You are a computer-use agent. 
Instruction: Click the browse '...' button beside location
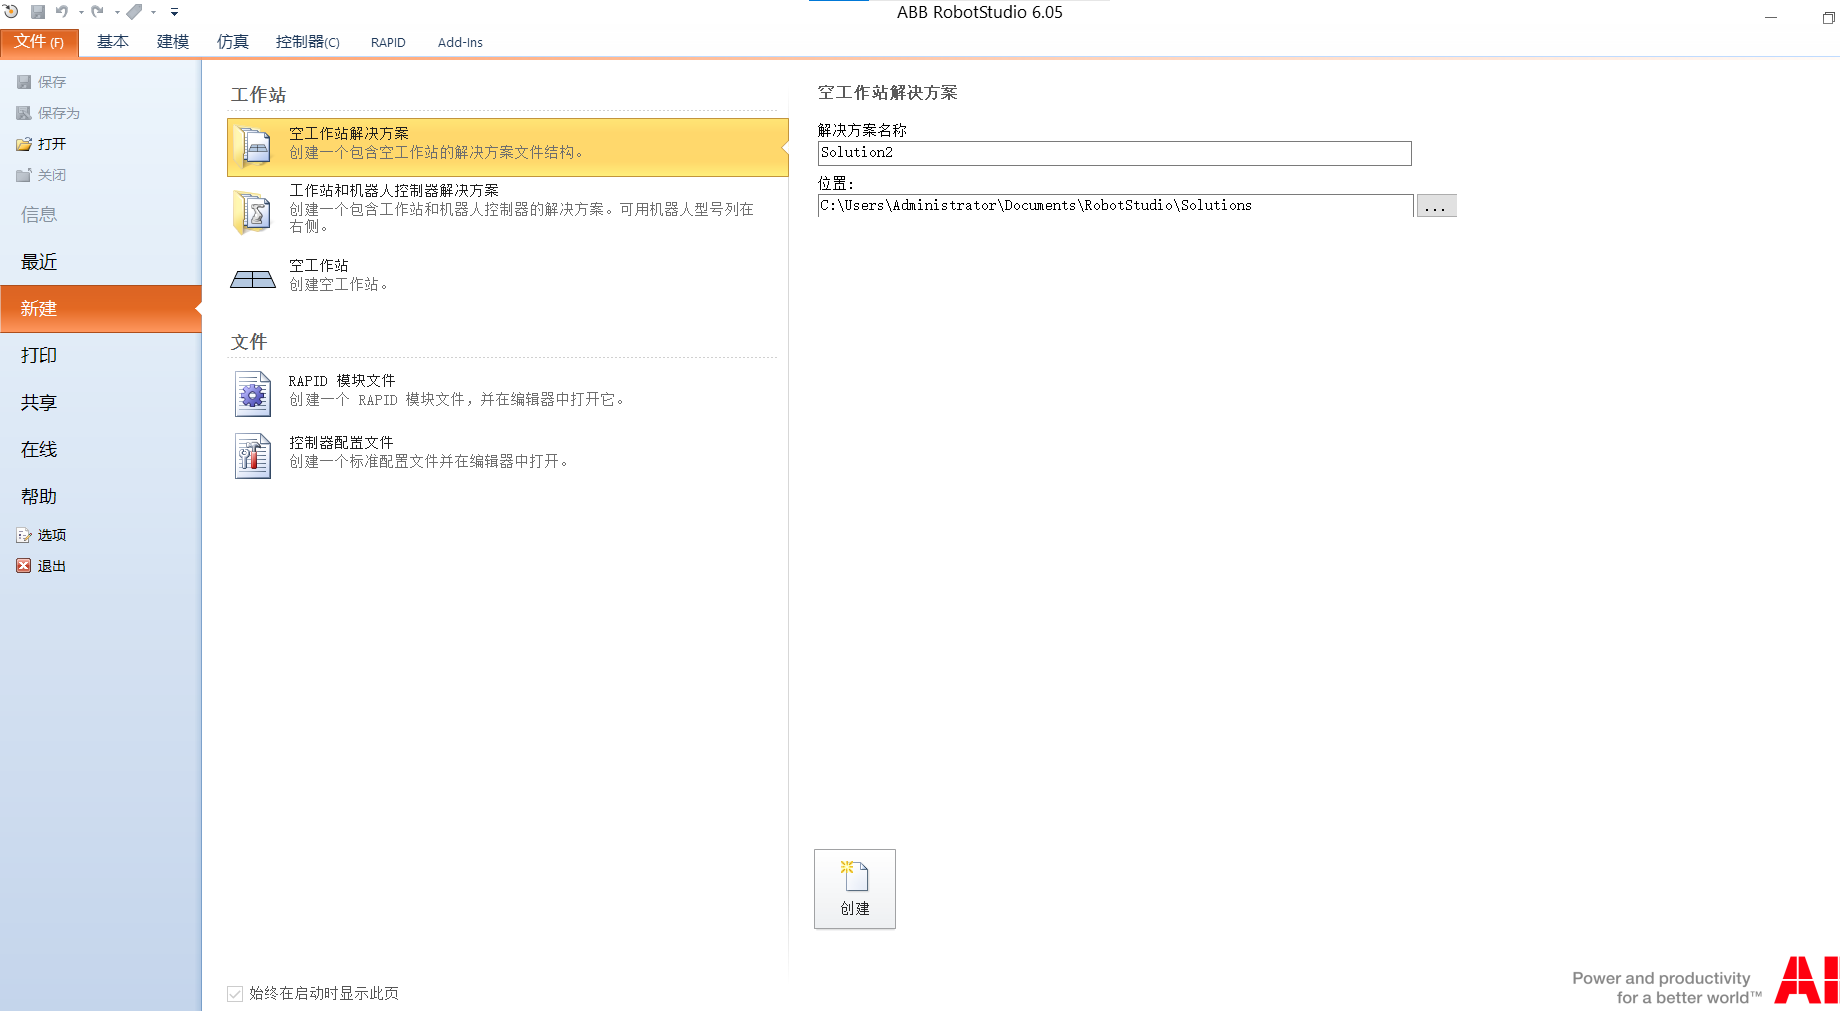[1436, 206]
